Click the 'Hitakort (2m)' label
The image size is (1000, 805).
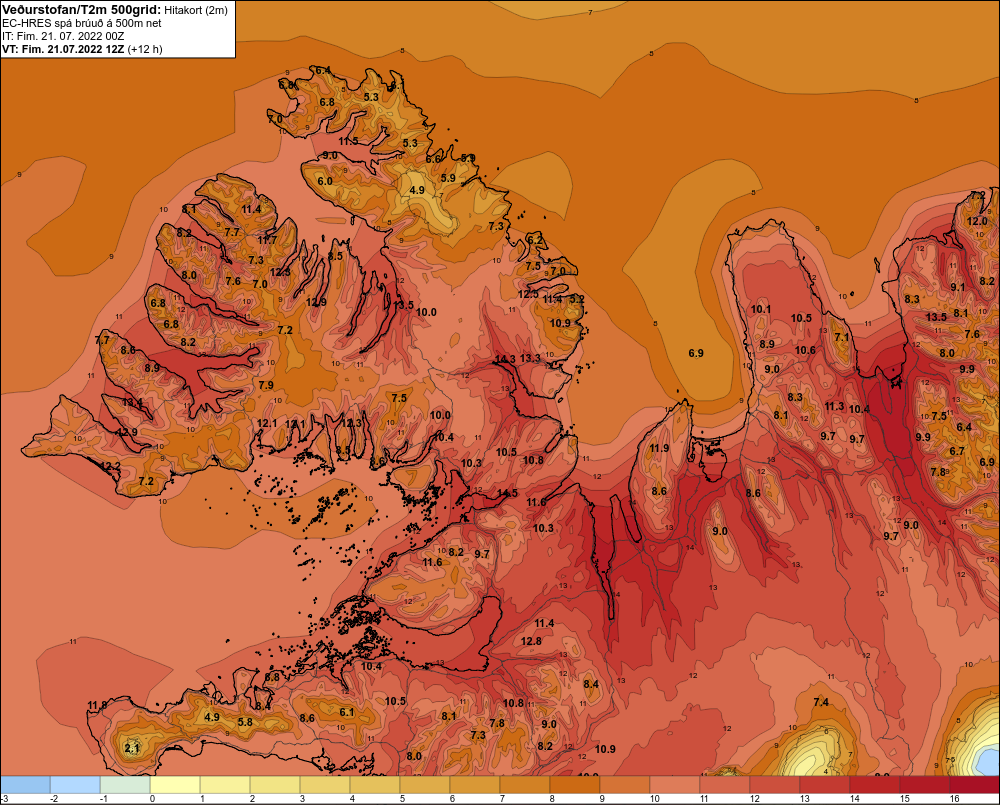(196, 10)
